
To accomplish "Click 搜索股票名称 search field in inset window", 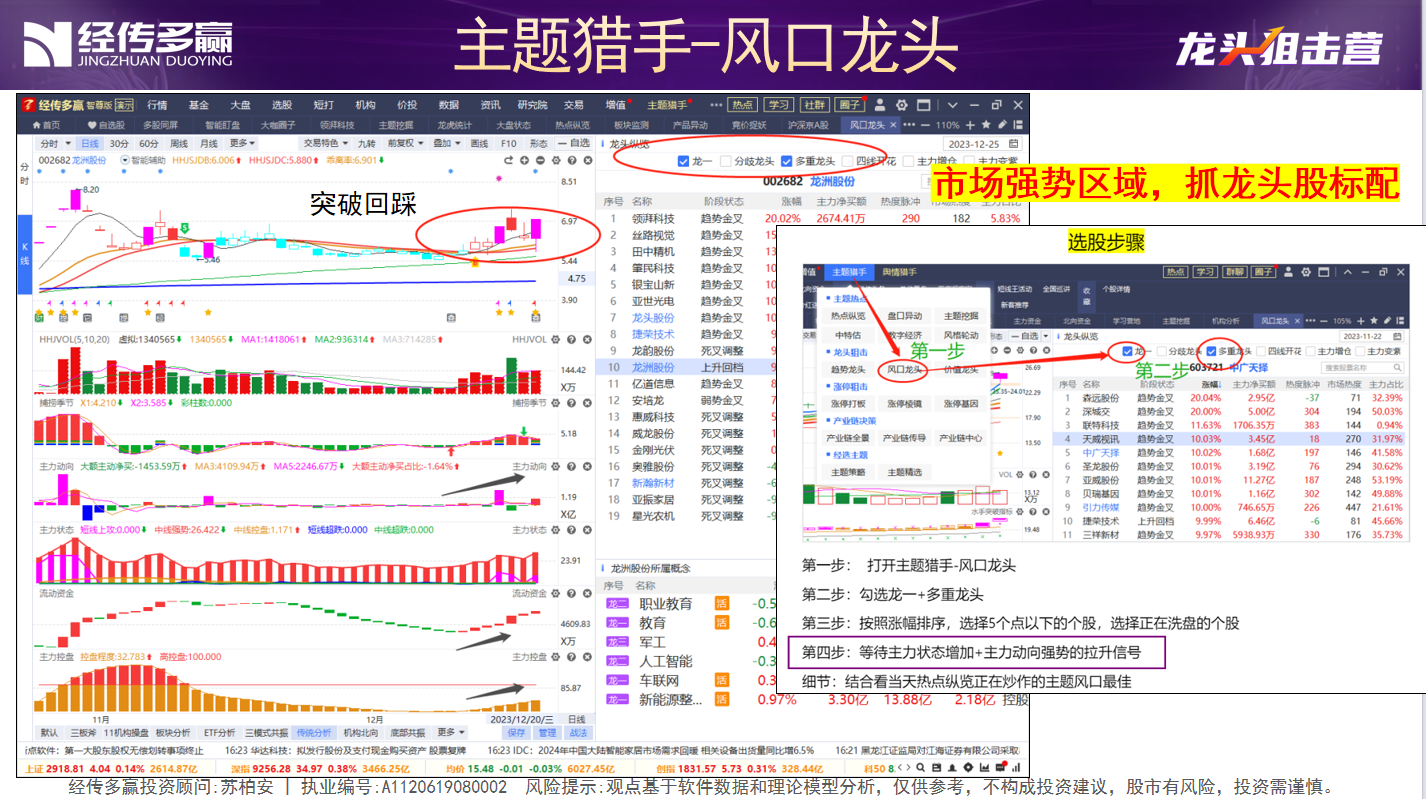I will point(1362,367).
